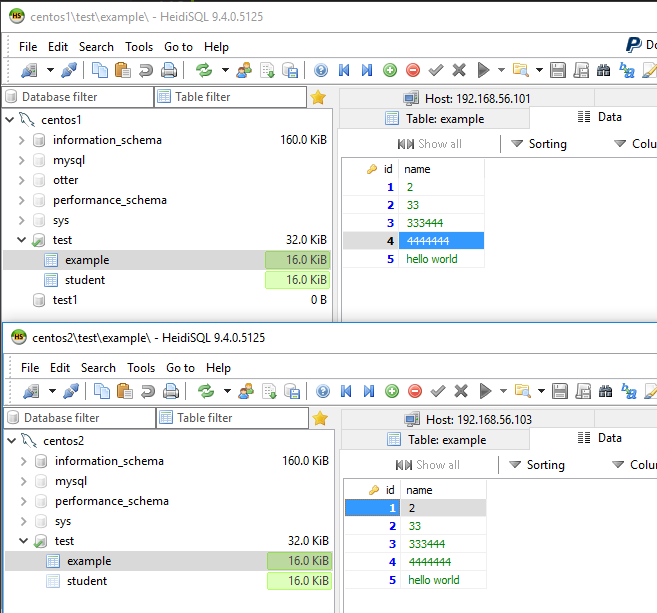Click Database filter field in centos1 window

click(x=78, y=97)
